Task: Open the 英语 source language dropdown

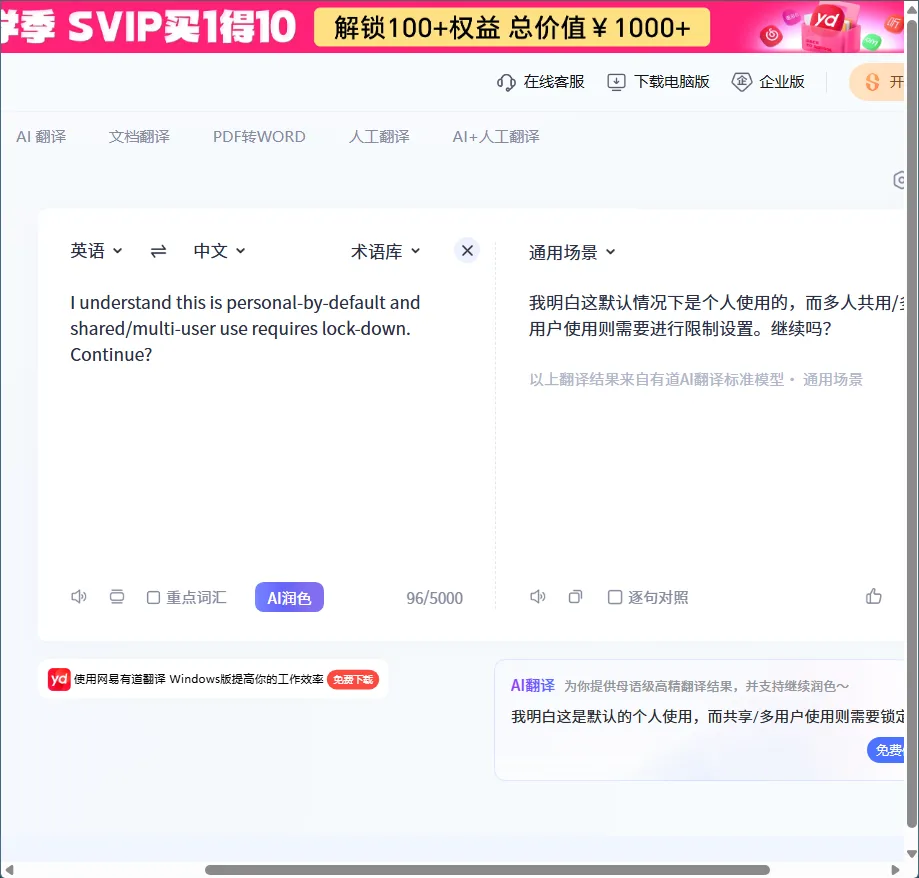Action: tap(96, 251)
